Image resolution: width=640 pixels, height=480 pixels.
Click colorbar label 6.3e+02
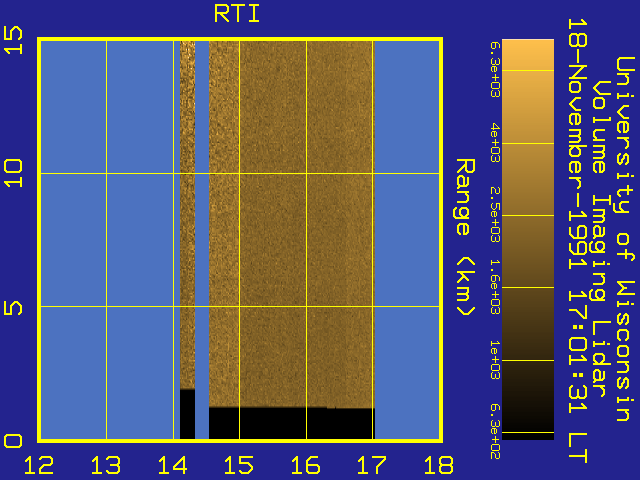tap(495, 432)
